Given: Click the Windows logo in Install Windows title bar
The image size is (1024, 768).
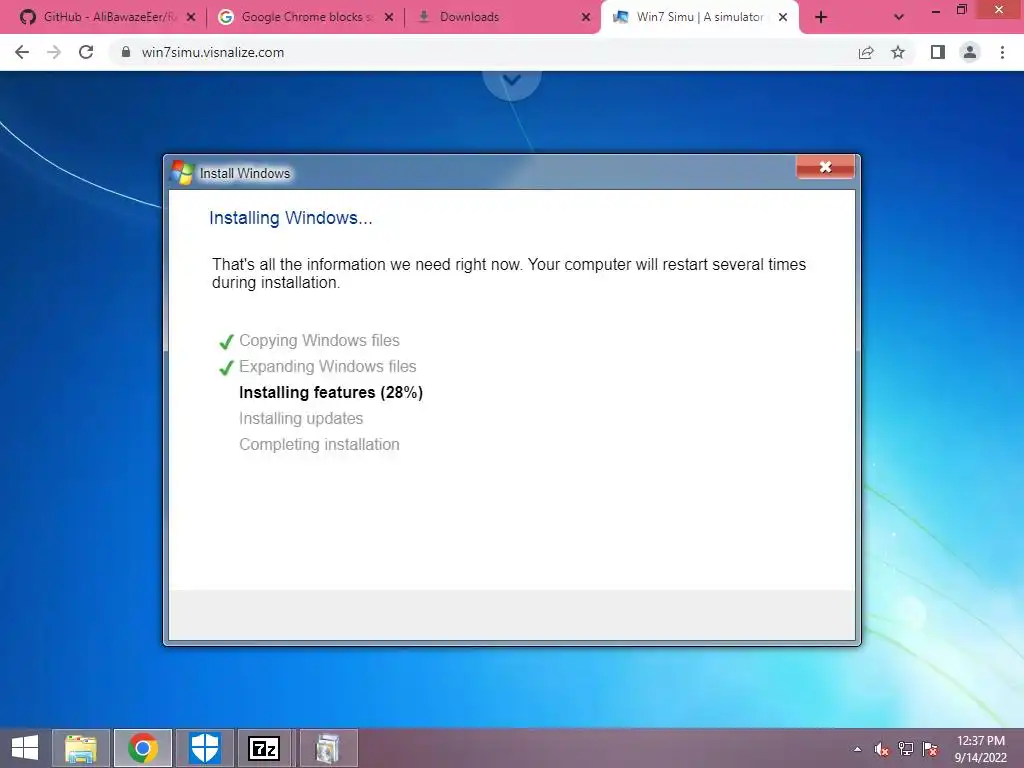Looking at the screenshot, I should tap(182, 173).
